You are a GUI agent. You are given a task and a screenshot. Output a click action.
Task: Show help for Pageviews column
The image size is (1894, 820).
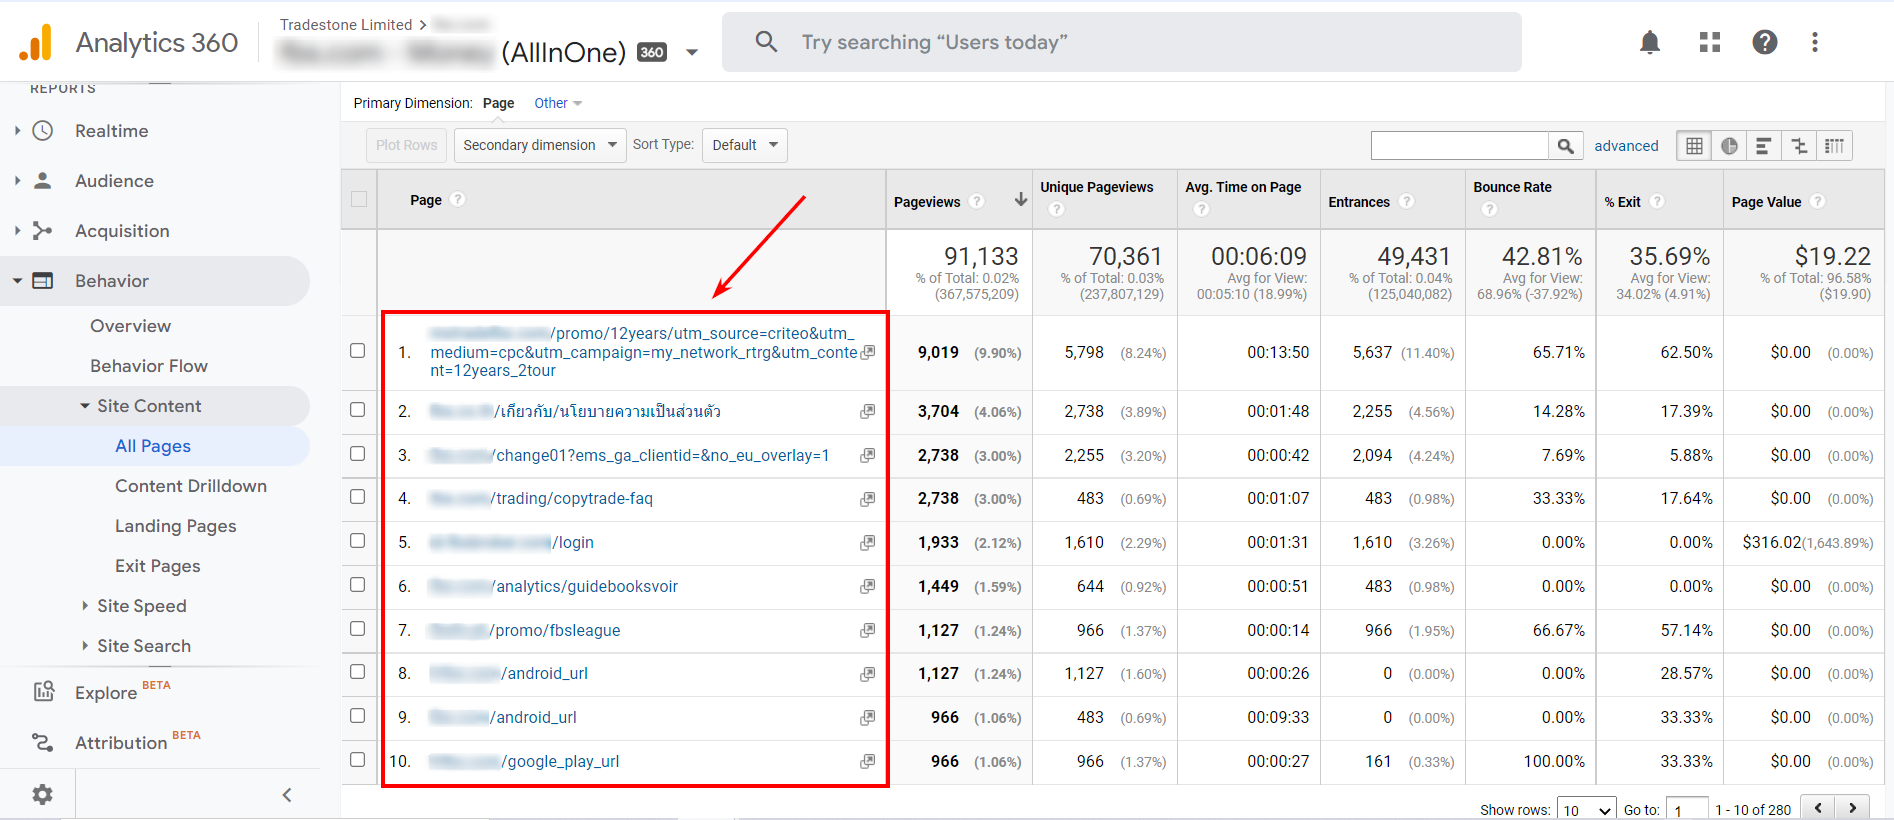pyautogui.click(x=977, y=201)
